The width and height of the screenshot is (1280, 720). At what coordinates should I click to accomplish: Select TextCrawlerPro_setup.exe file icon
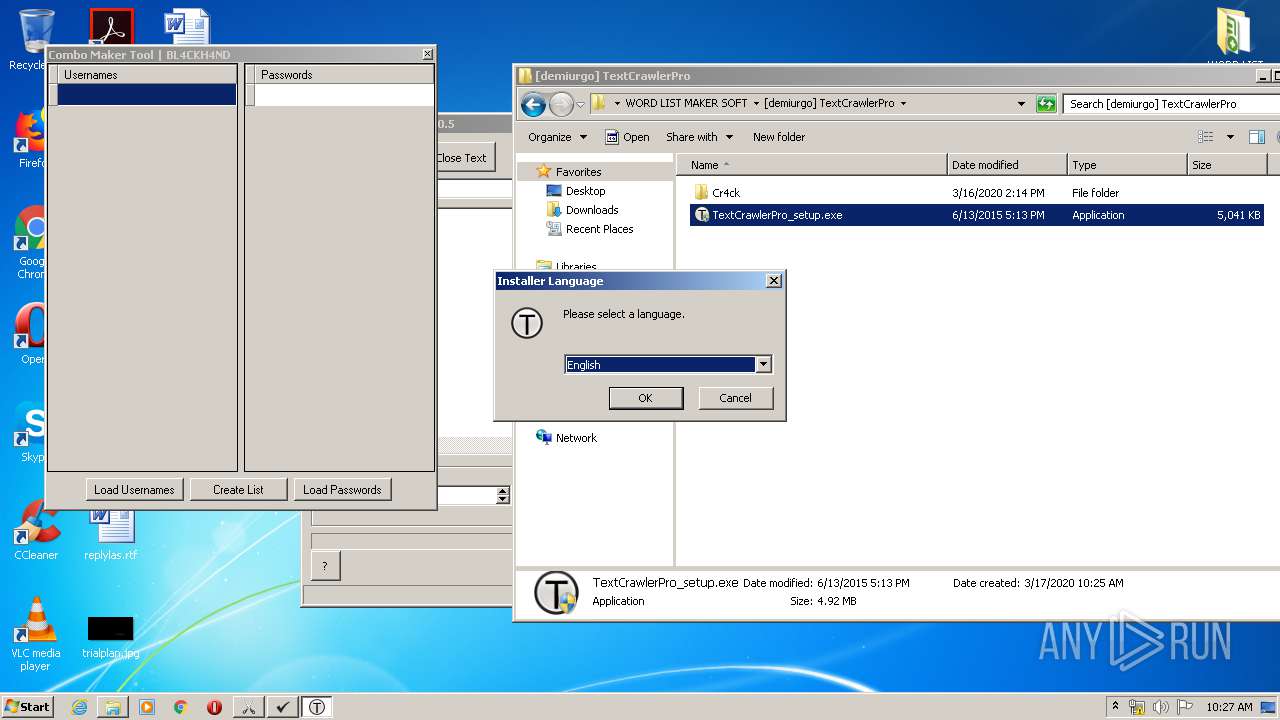coord(702,215)
